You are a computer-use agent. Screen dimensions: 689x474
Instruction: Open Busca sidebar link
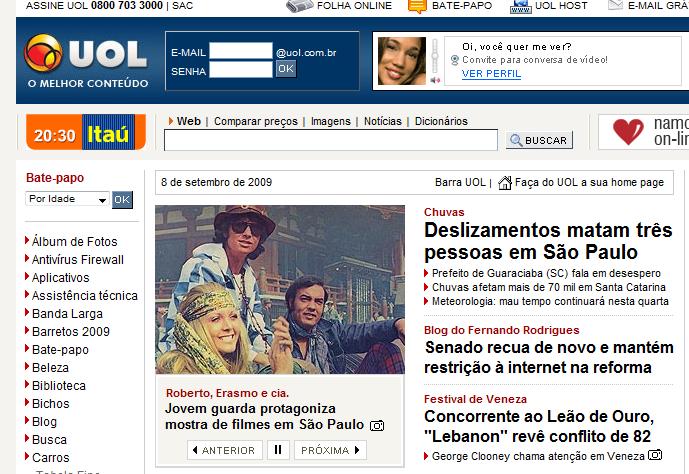(50, 440)
